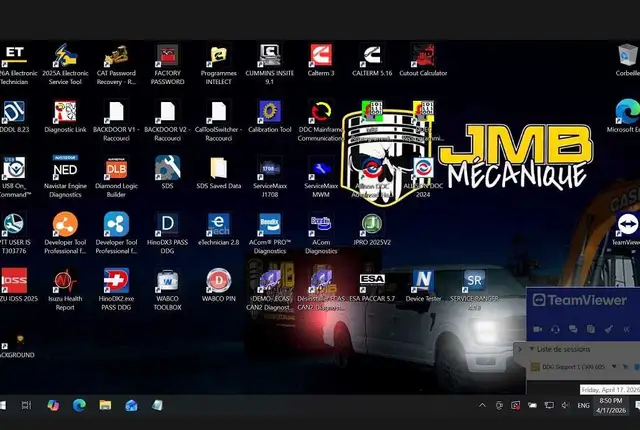Launch WABCO TOOLBOX
This screenshot has height=430, width=640.
[167, 289]
